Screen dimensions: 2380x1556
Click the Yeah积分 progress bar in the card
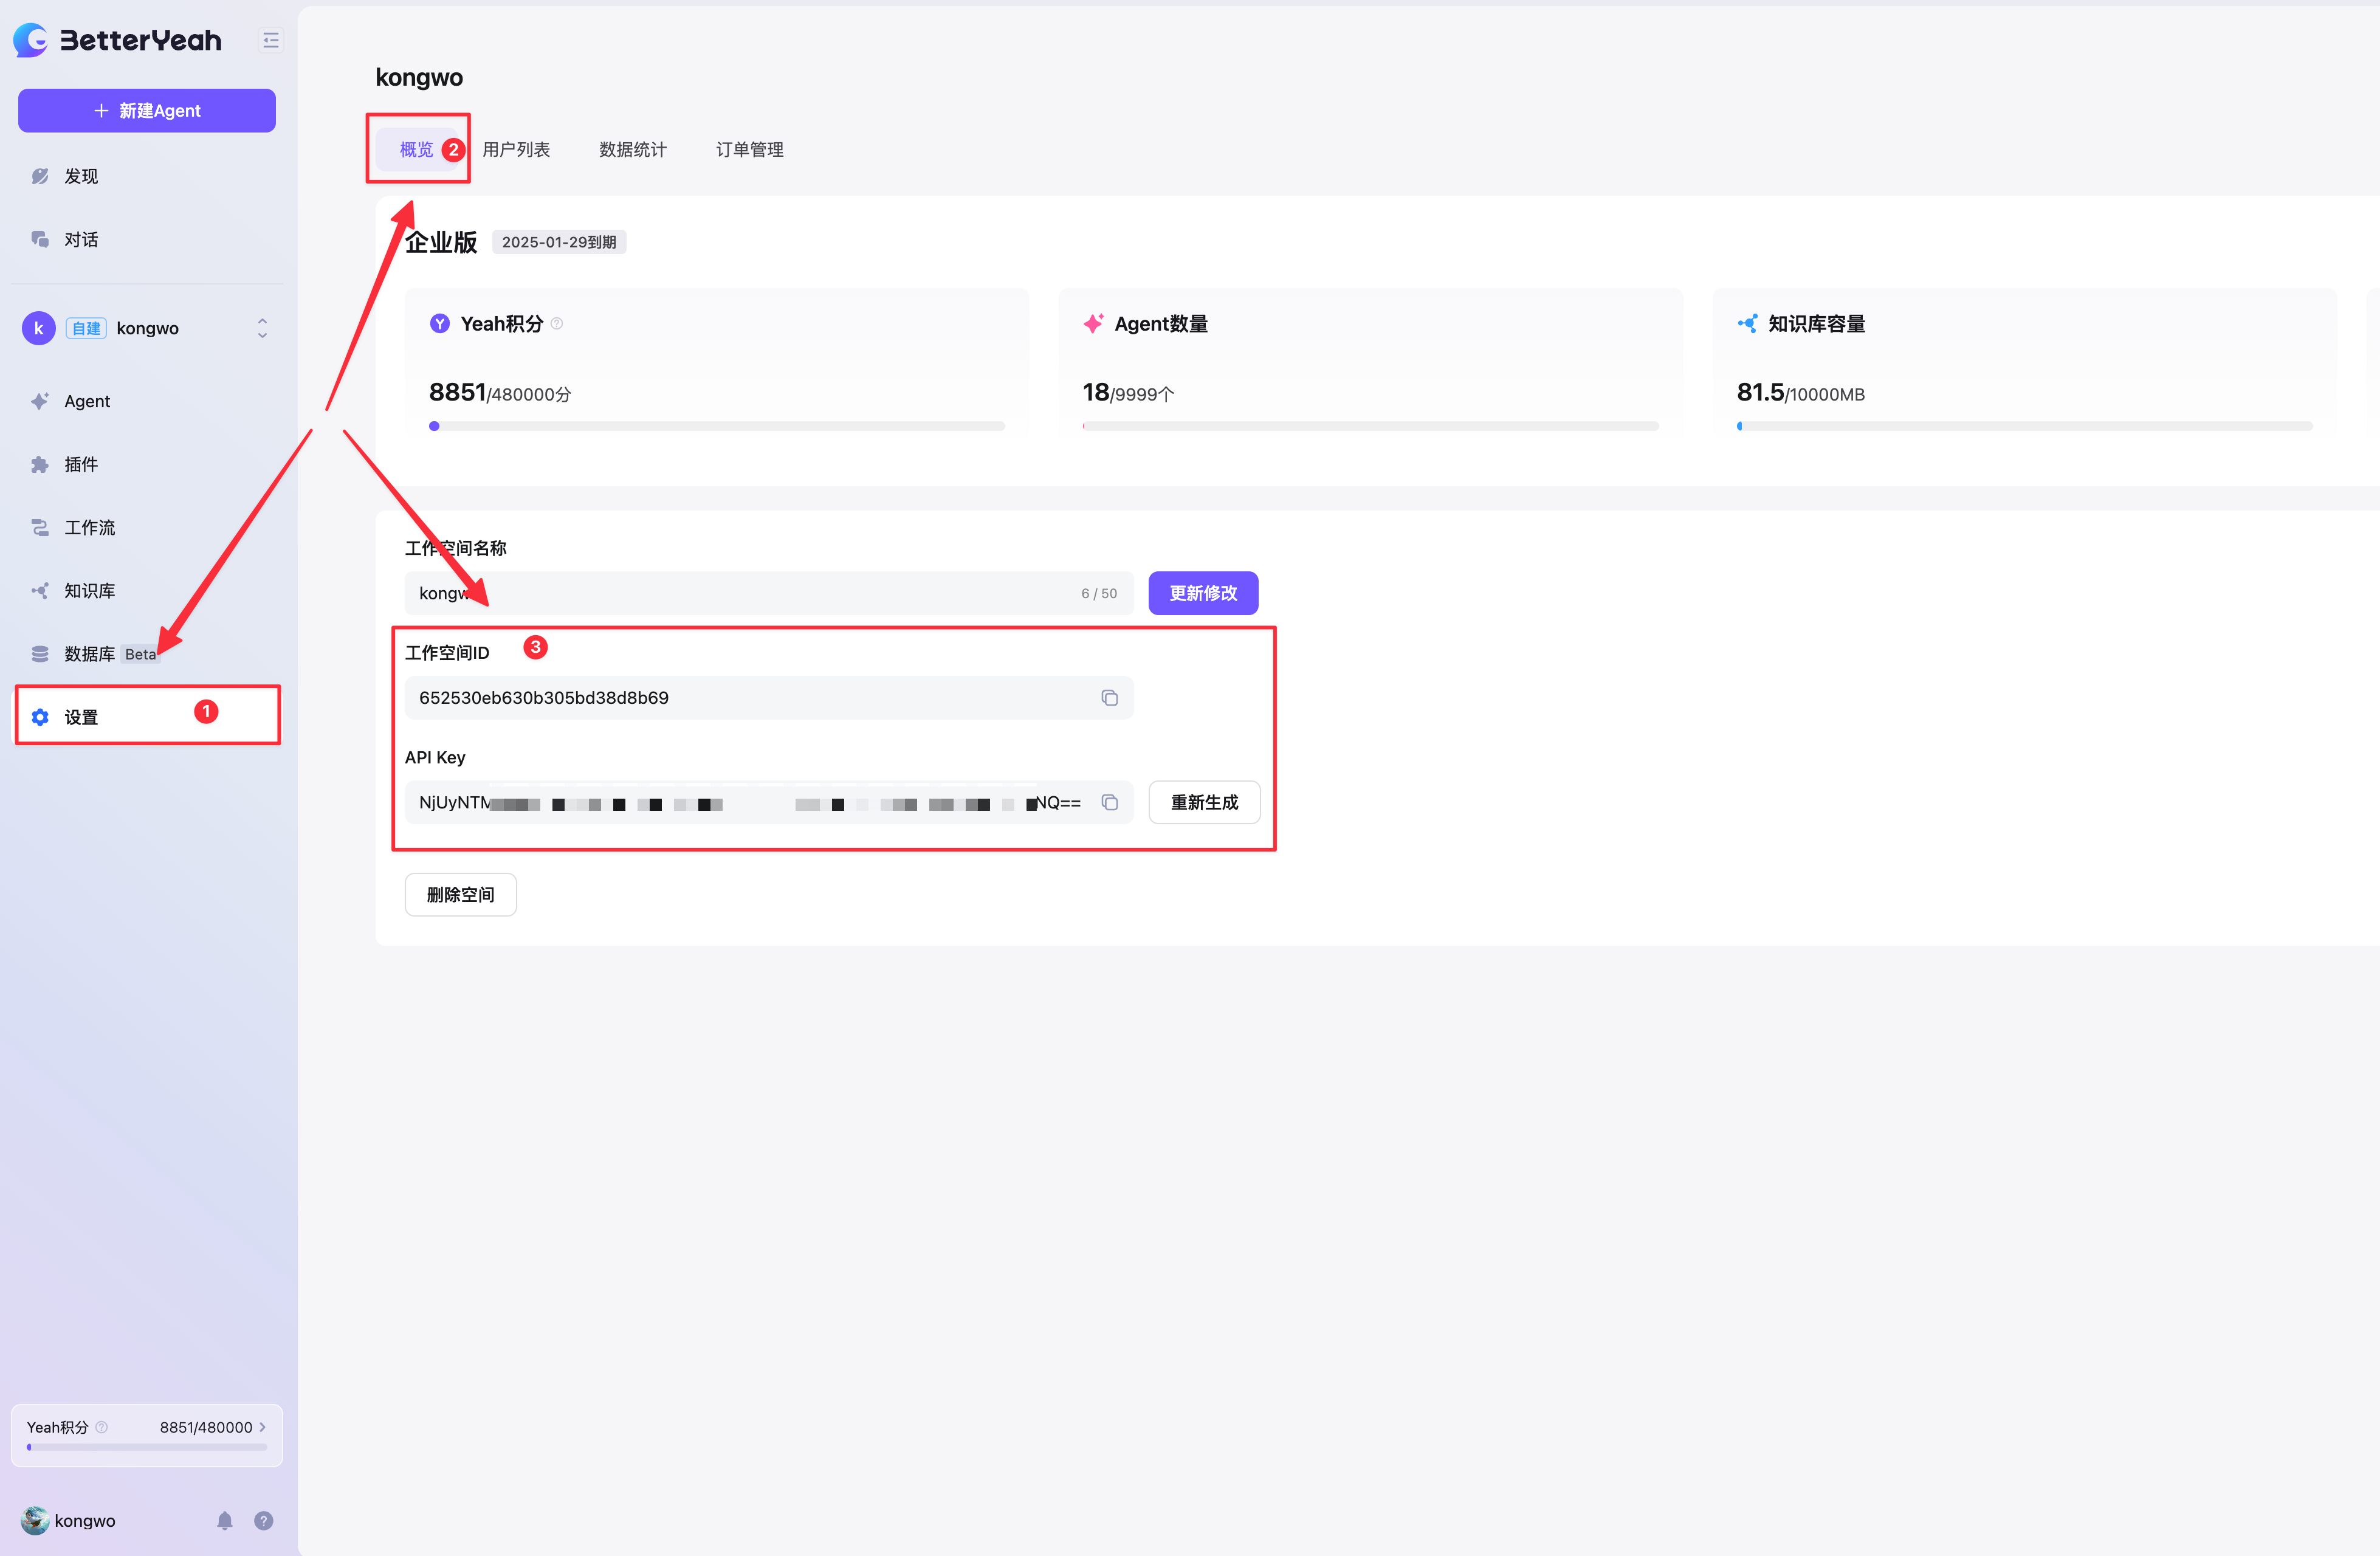717,426
